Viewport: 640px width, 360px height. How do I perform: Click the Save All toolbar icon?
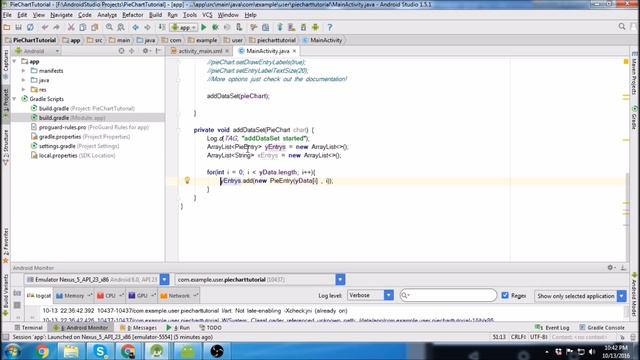pos(18,27)
